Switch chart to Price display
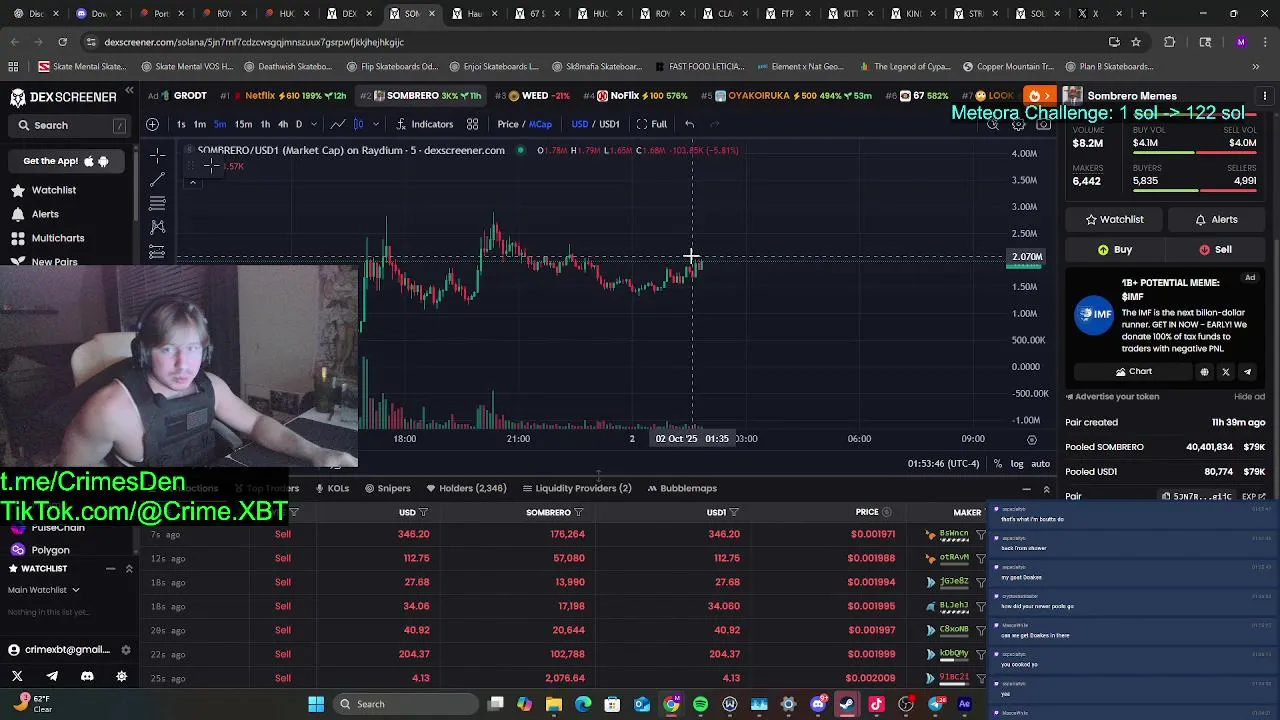The height and width of the screenshot is (720, 1280). pos(508,124)
